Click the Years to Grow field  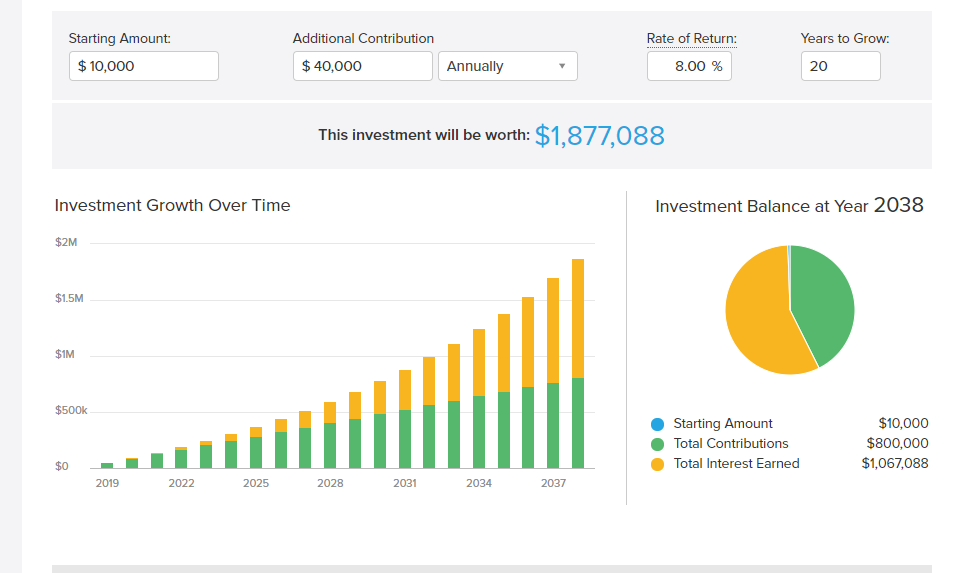pos(841,66)
